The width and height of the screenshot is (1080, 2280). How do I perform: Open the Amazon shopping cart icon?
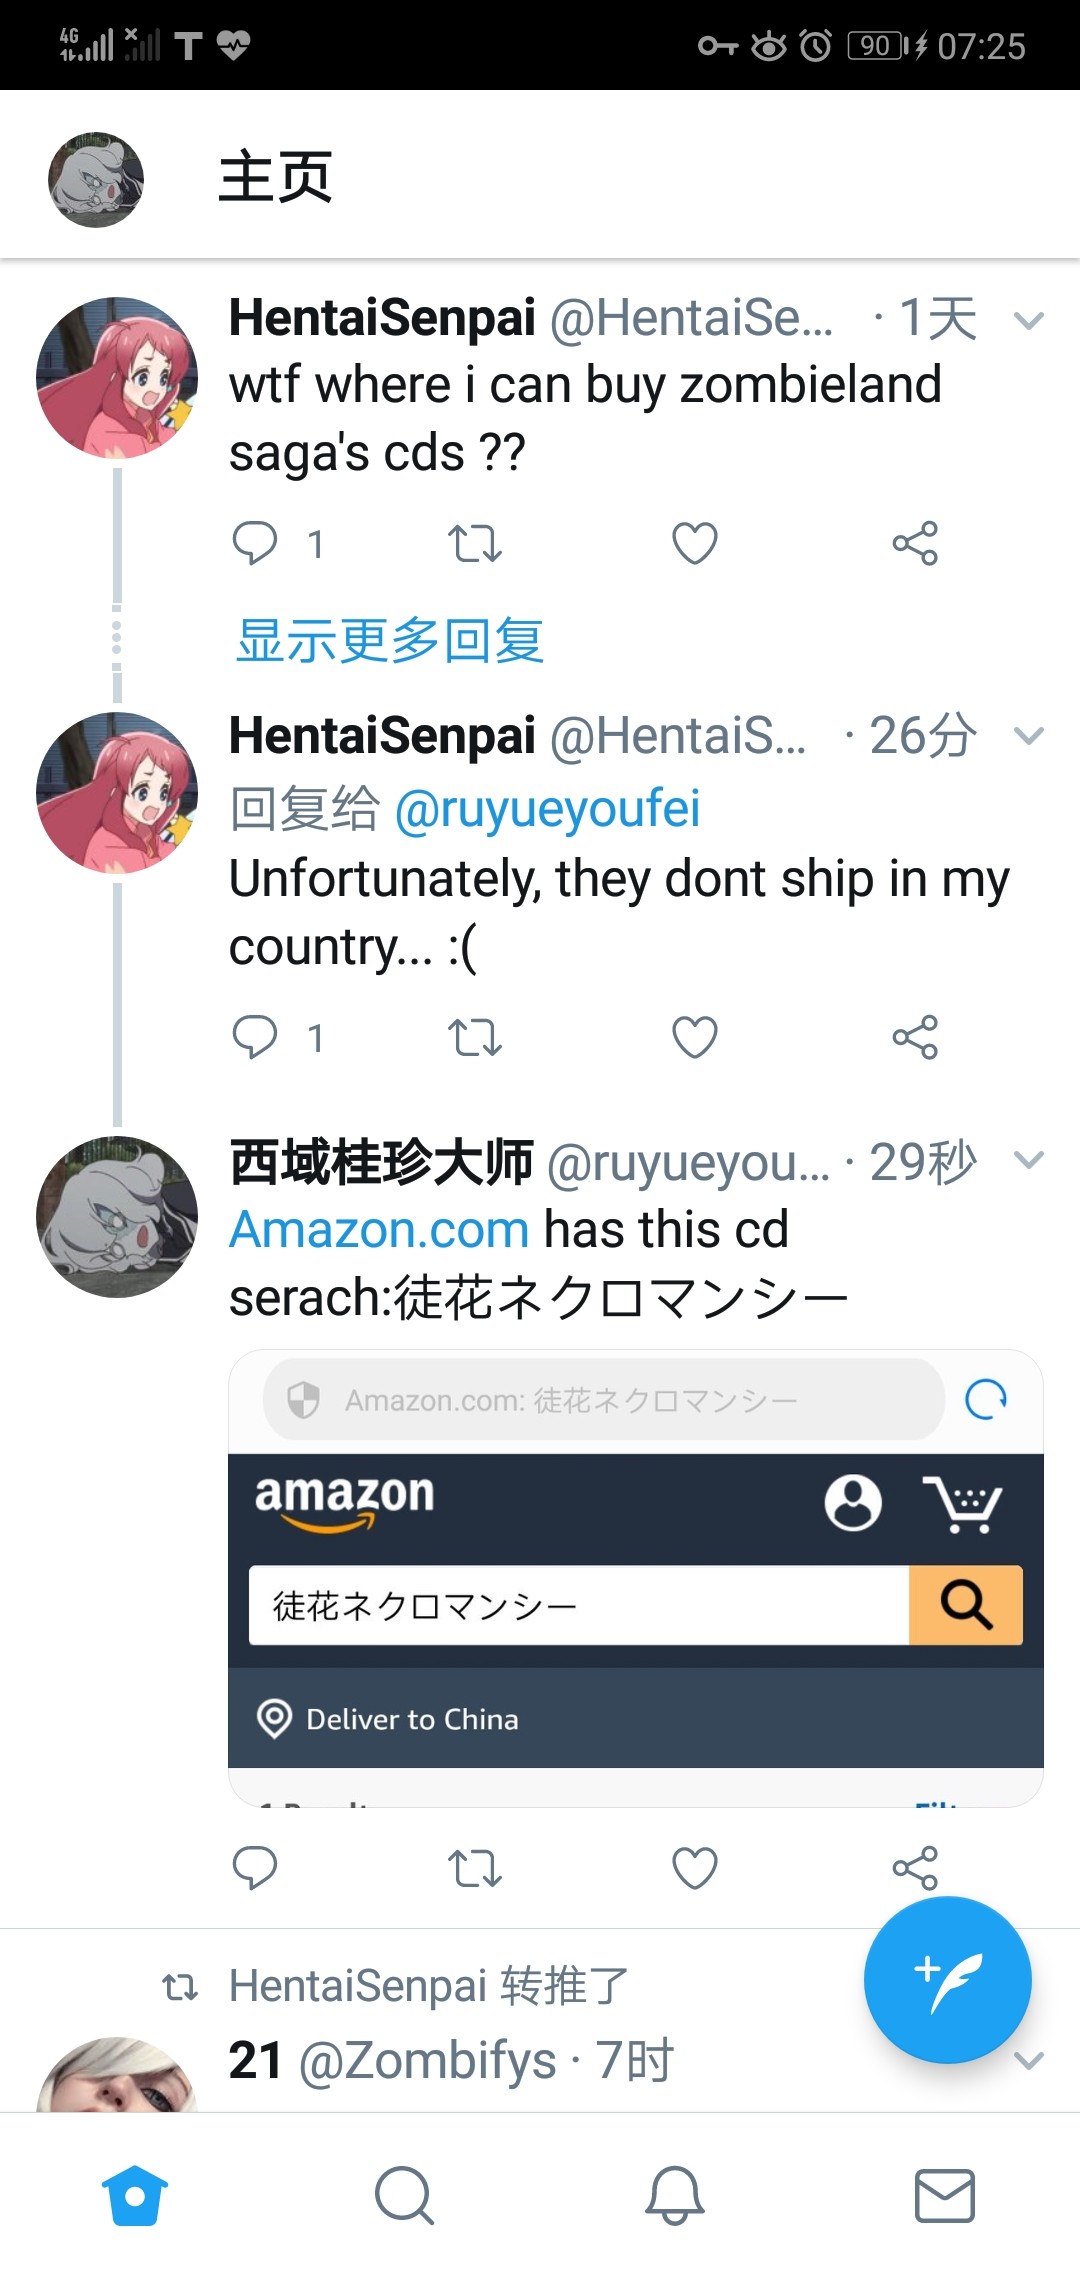coord(961,1502)
